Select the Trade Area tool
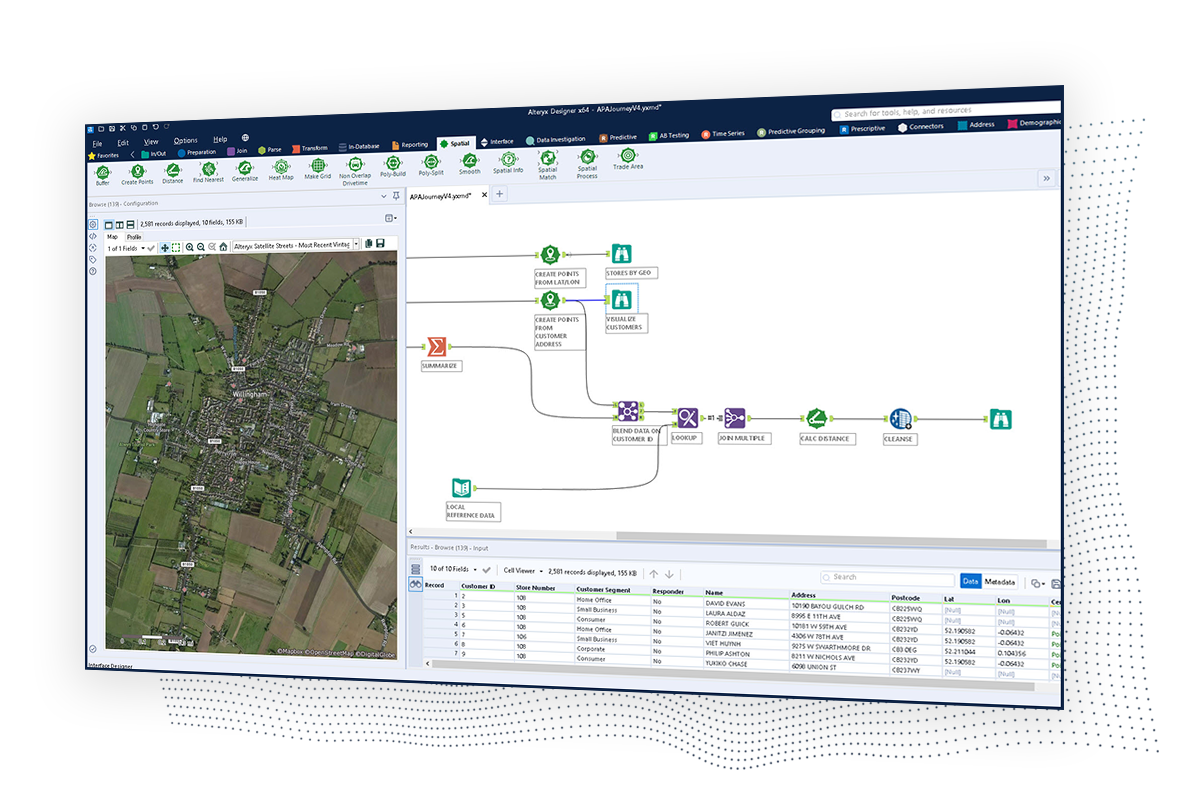Image resolution: width=1179 pixels, height=797 pixels. click(627, 159)
